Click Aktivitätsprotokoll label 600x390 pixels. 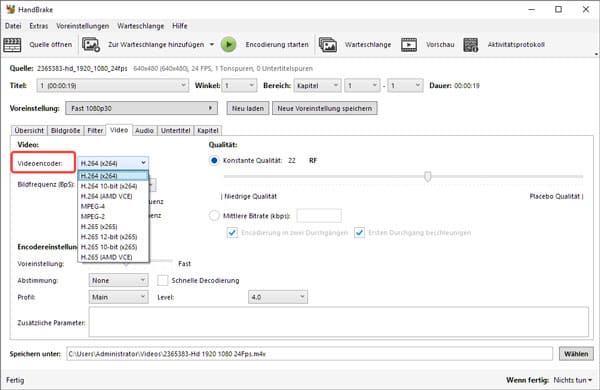[516, 45]
